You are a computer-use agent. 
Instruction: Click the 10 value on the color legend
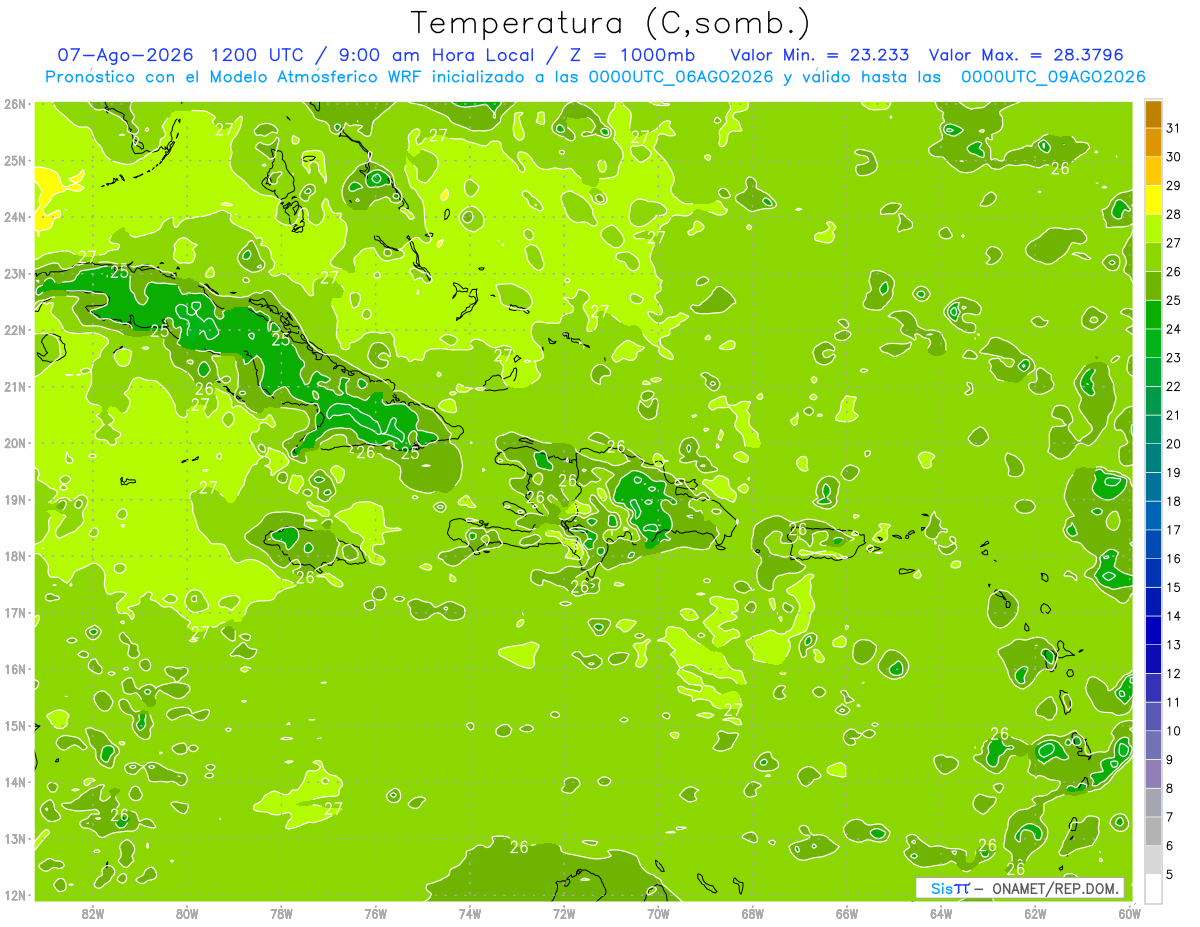pos(1173,731)
